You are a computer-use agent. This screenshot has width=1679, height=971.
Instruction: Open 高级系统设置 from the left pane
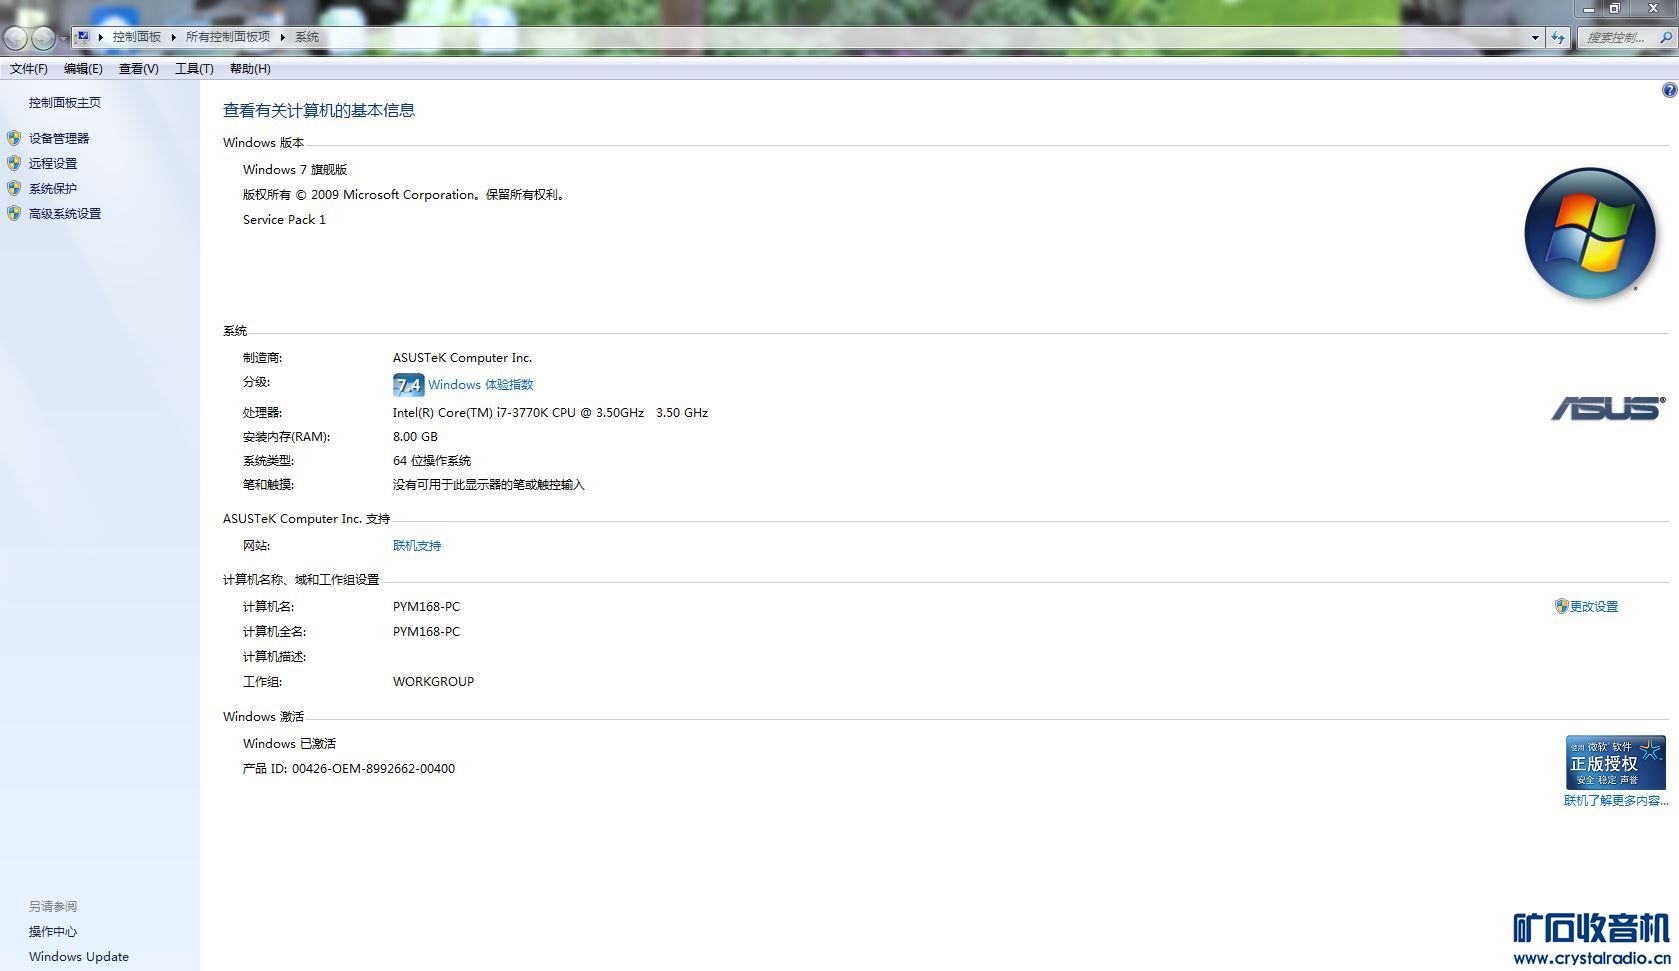(65, 214)
